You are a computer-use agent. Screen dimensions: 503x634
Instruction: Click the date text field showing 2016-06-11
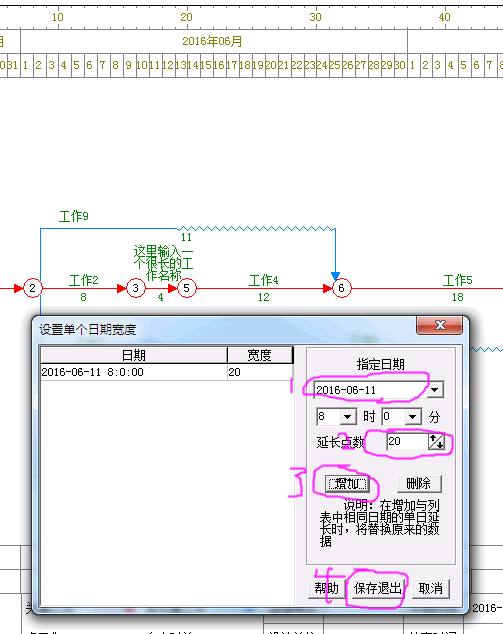pos(370,390)
